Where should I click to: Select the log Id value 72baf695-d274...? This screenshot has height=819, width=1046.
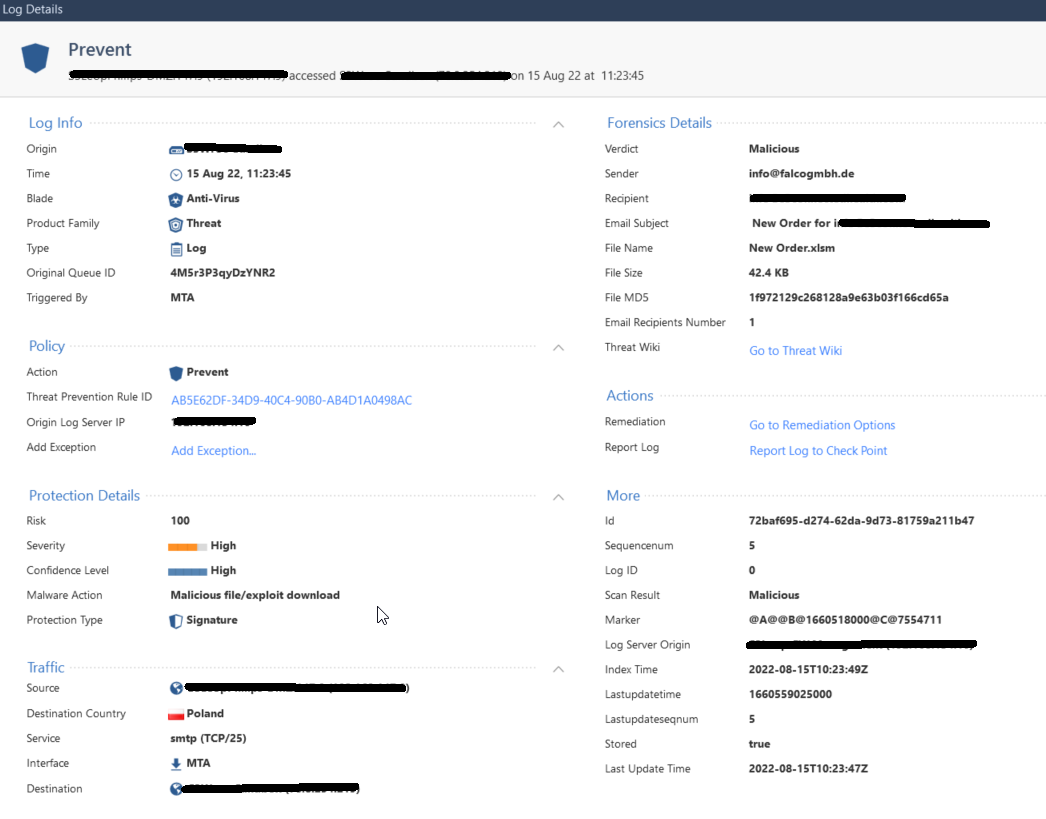[x=861, y=520]
